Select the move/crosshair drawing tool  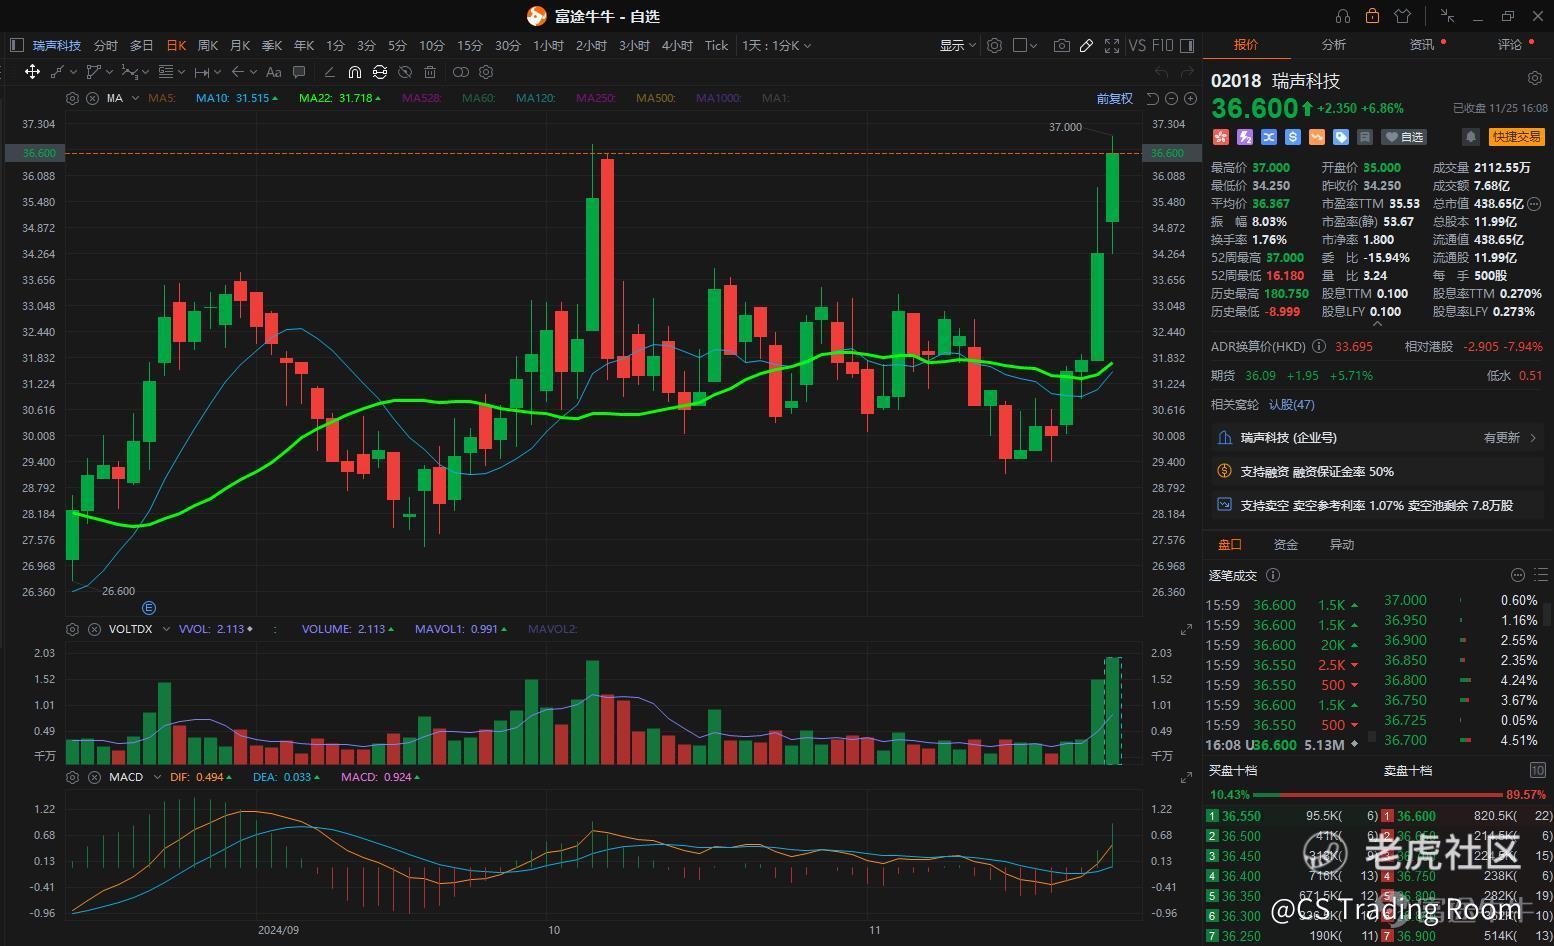coord(32,72)
